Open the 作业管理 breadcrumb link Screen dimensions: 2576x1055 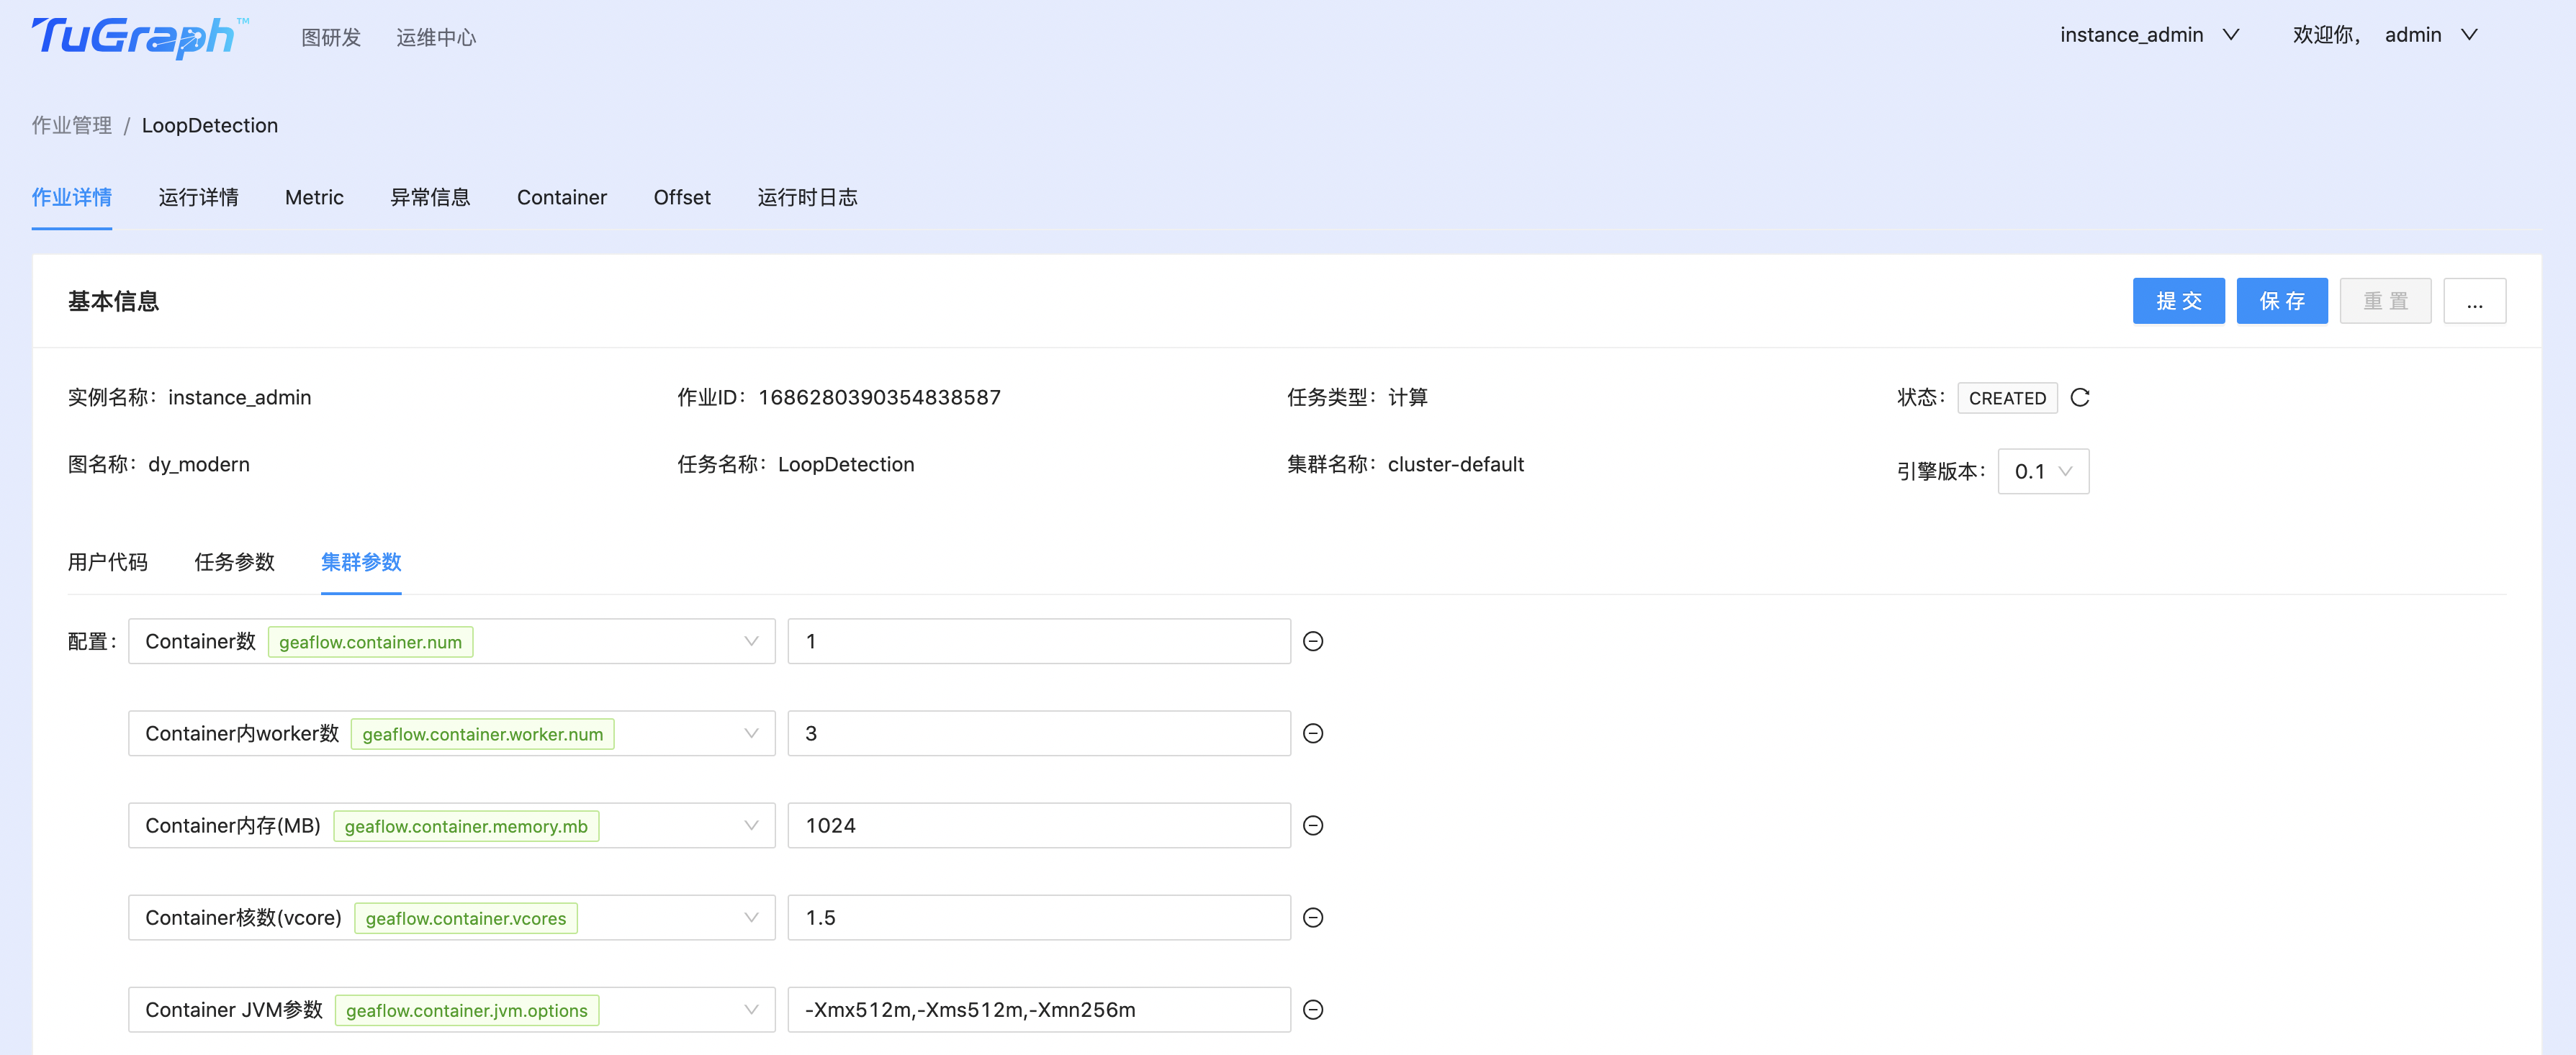point(71,125)
